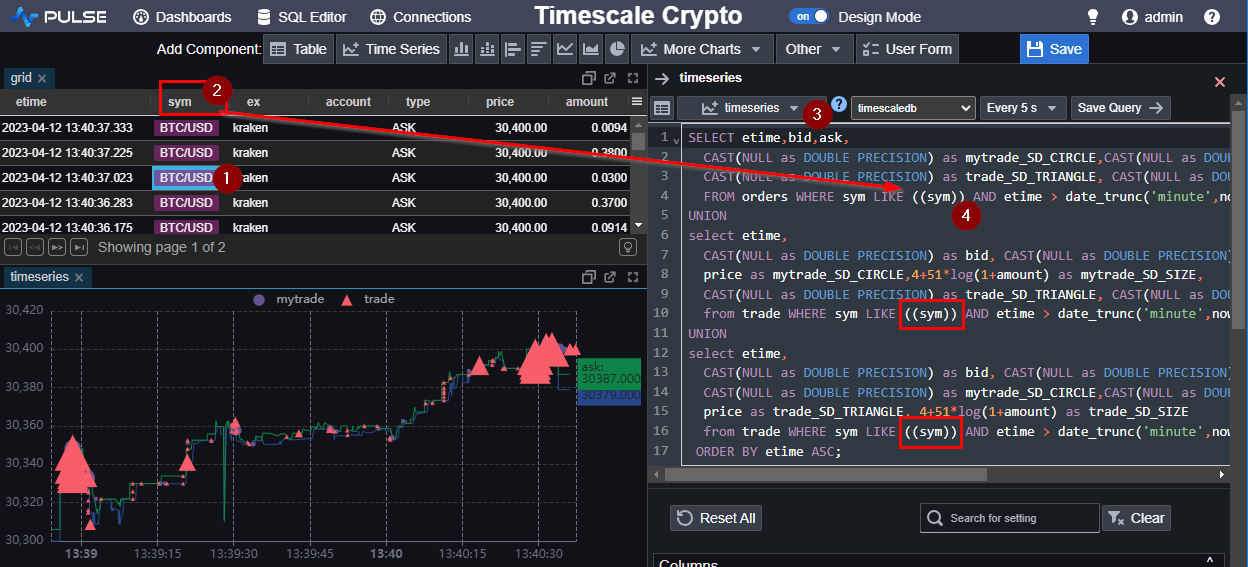The height and width of the screenshot is (567, 1248).
Task: Click the Save Query button
Action: [x=1121, y=108]
